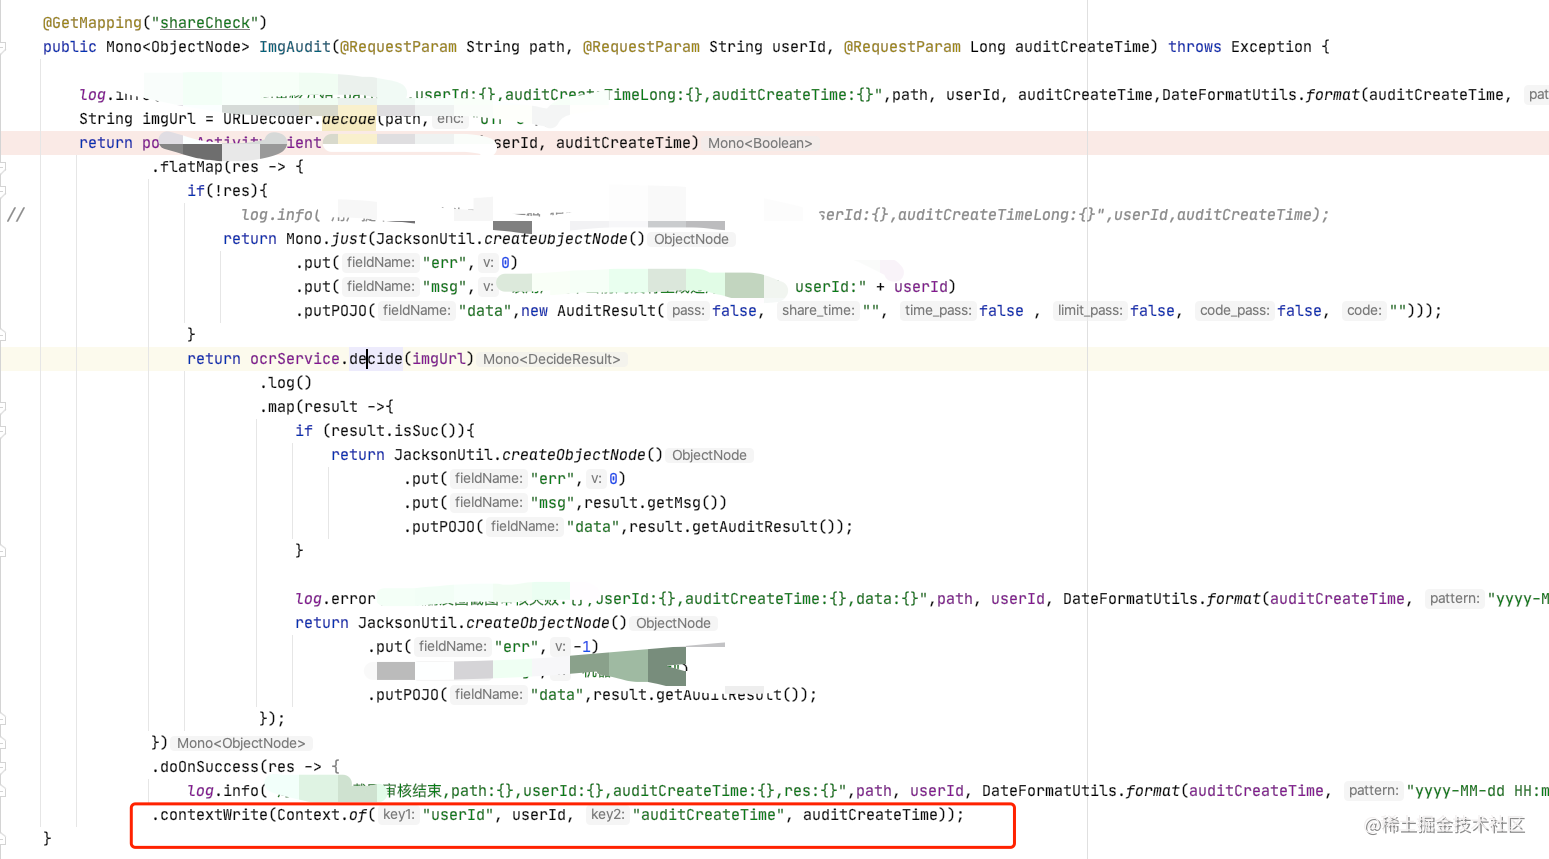Collapse the doOnSuccess lambda fold marker

pos(3,767)
